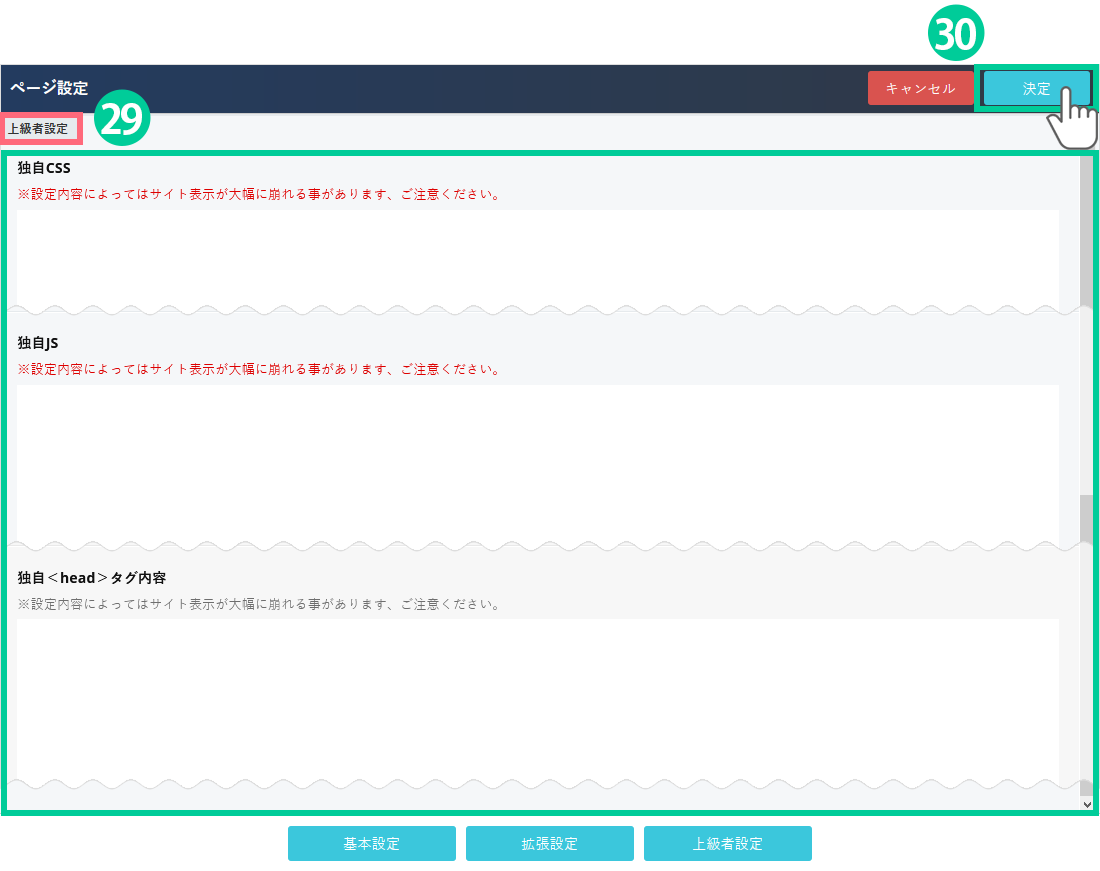The height and width of the screenshot is (871, 1100).
Task: Click the 独自CSS section heading
Action: coord(44,168)
